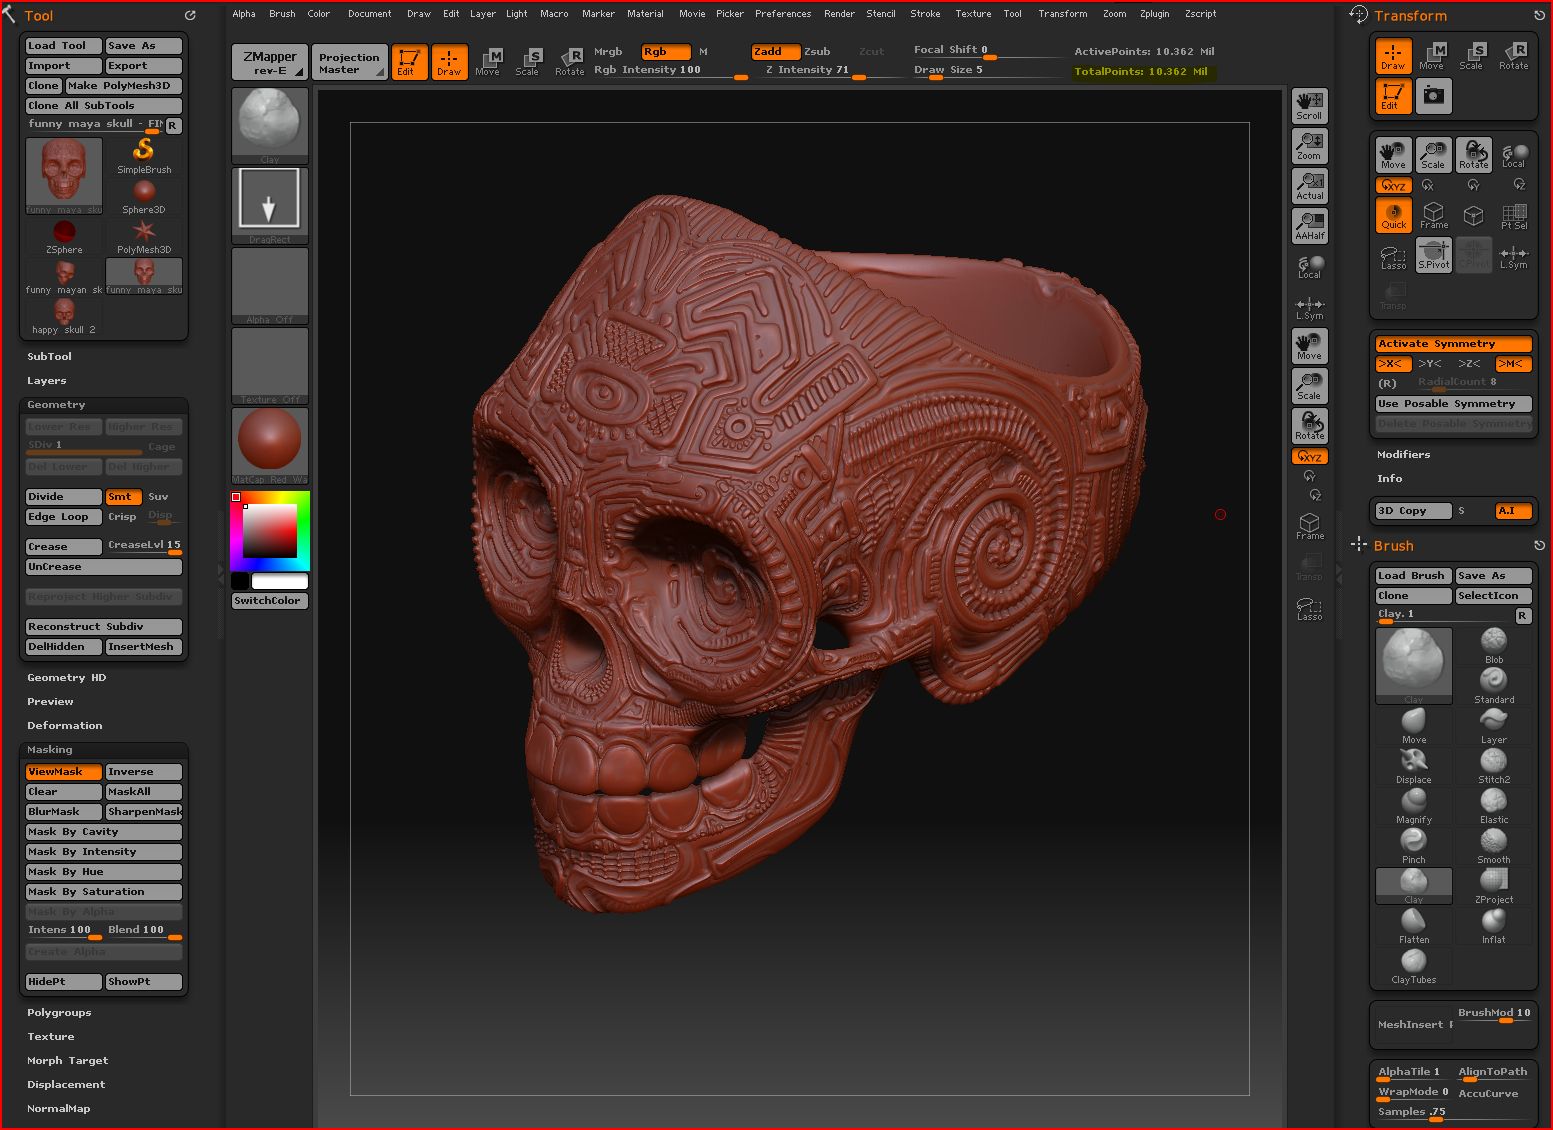Open the Texture Off selector
The image size is (1553, 1130).
(269, 365)
